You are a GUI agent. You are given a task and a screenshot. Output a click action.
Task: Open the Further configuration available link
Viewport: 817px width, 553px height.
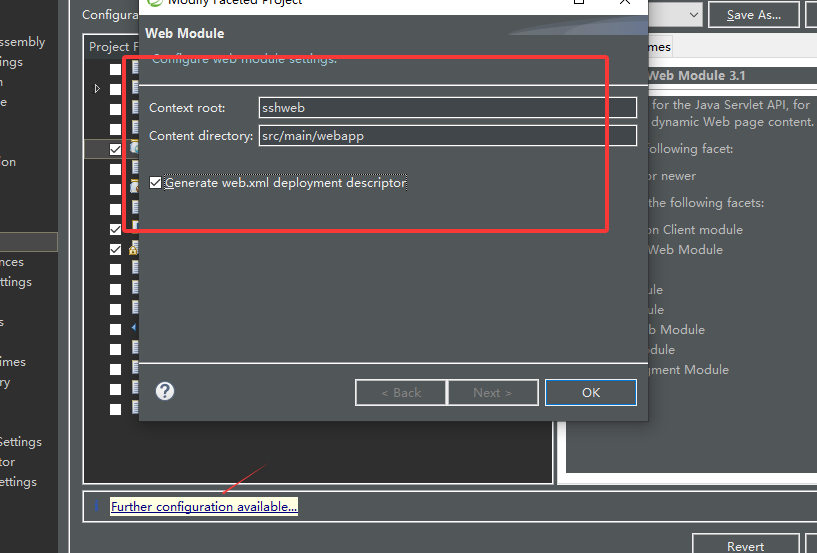[x=204, y=506]
